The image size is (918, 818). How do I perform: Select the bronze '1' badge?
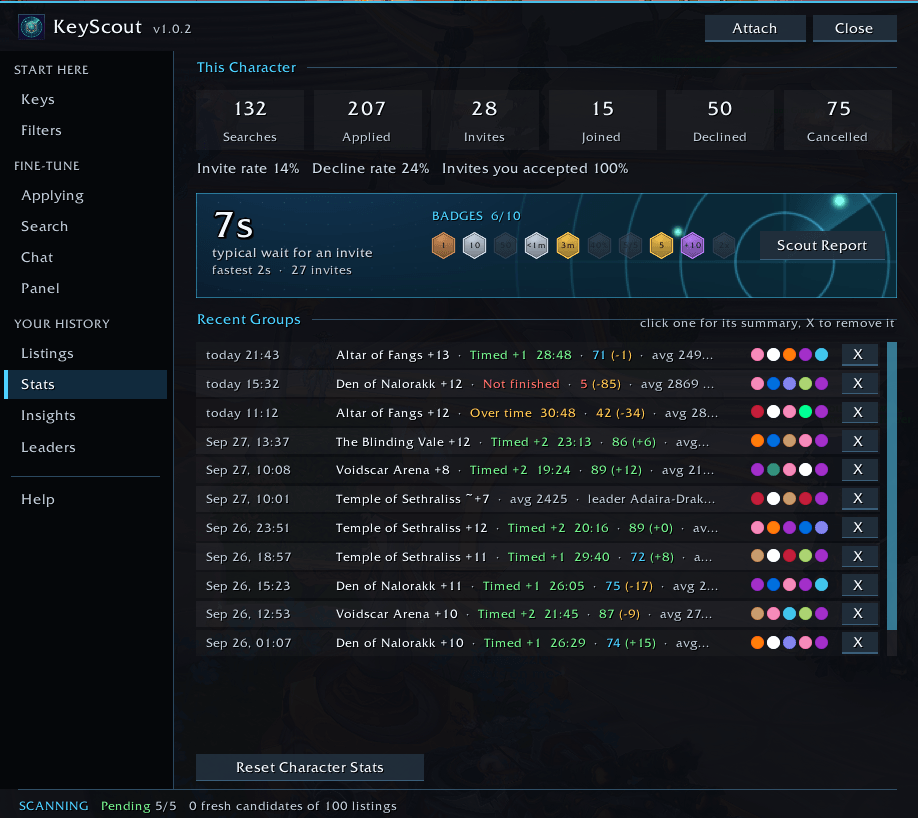point(443,245)
